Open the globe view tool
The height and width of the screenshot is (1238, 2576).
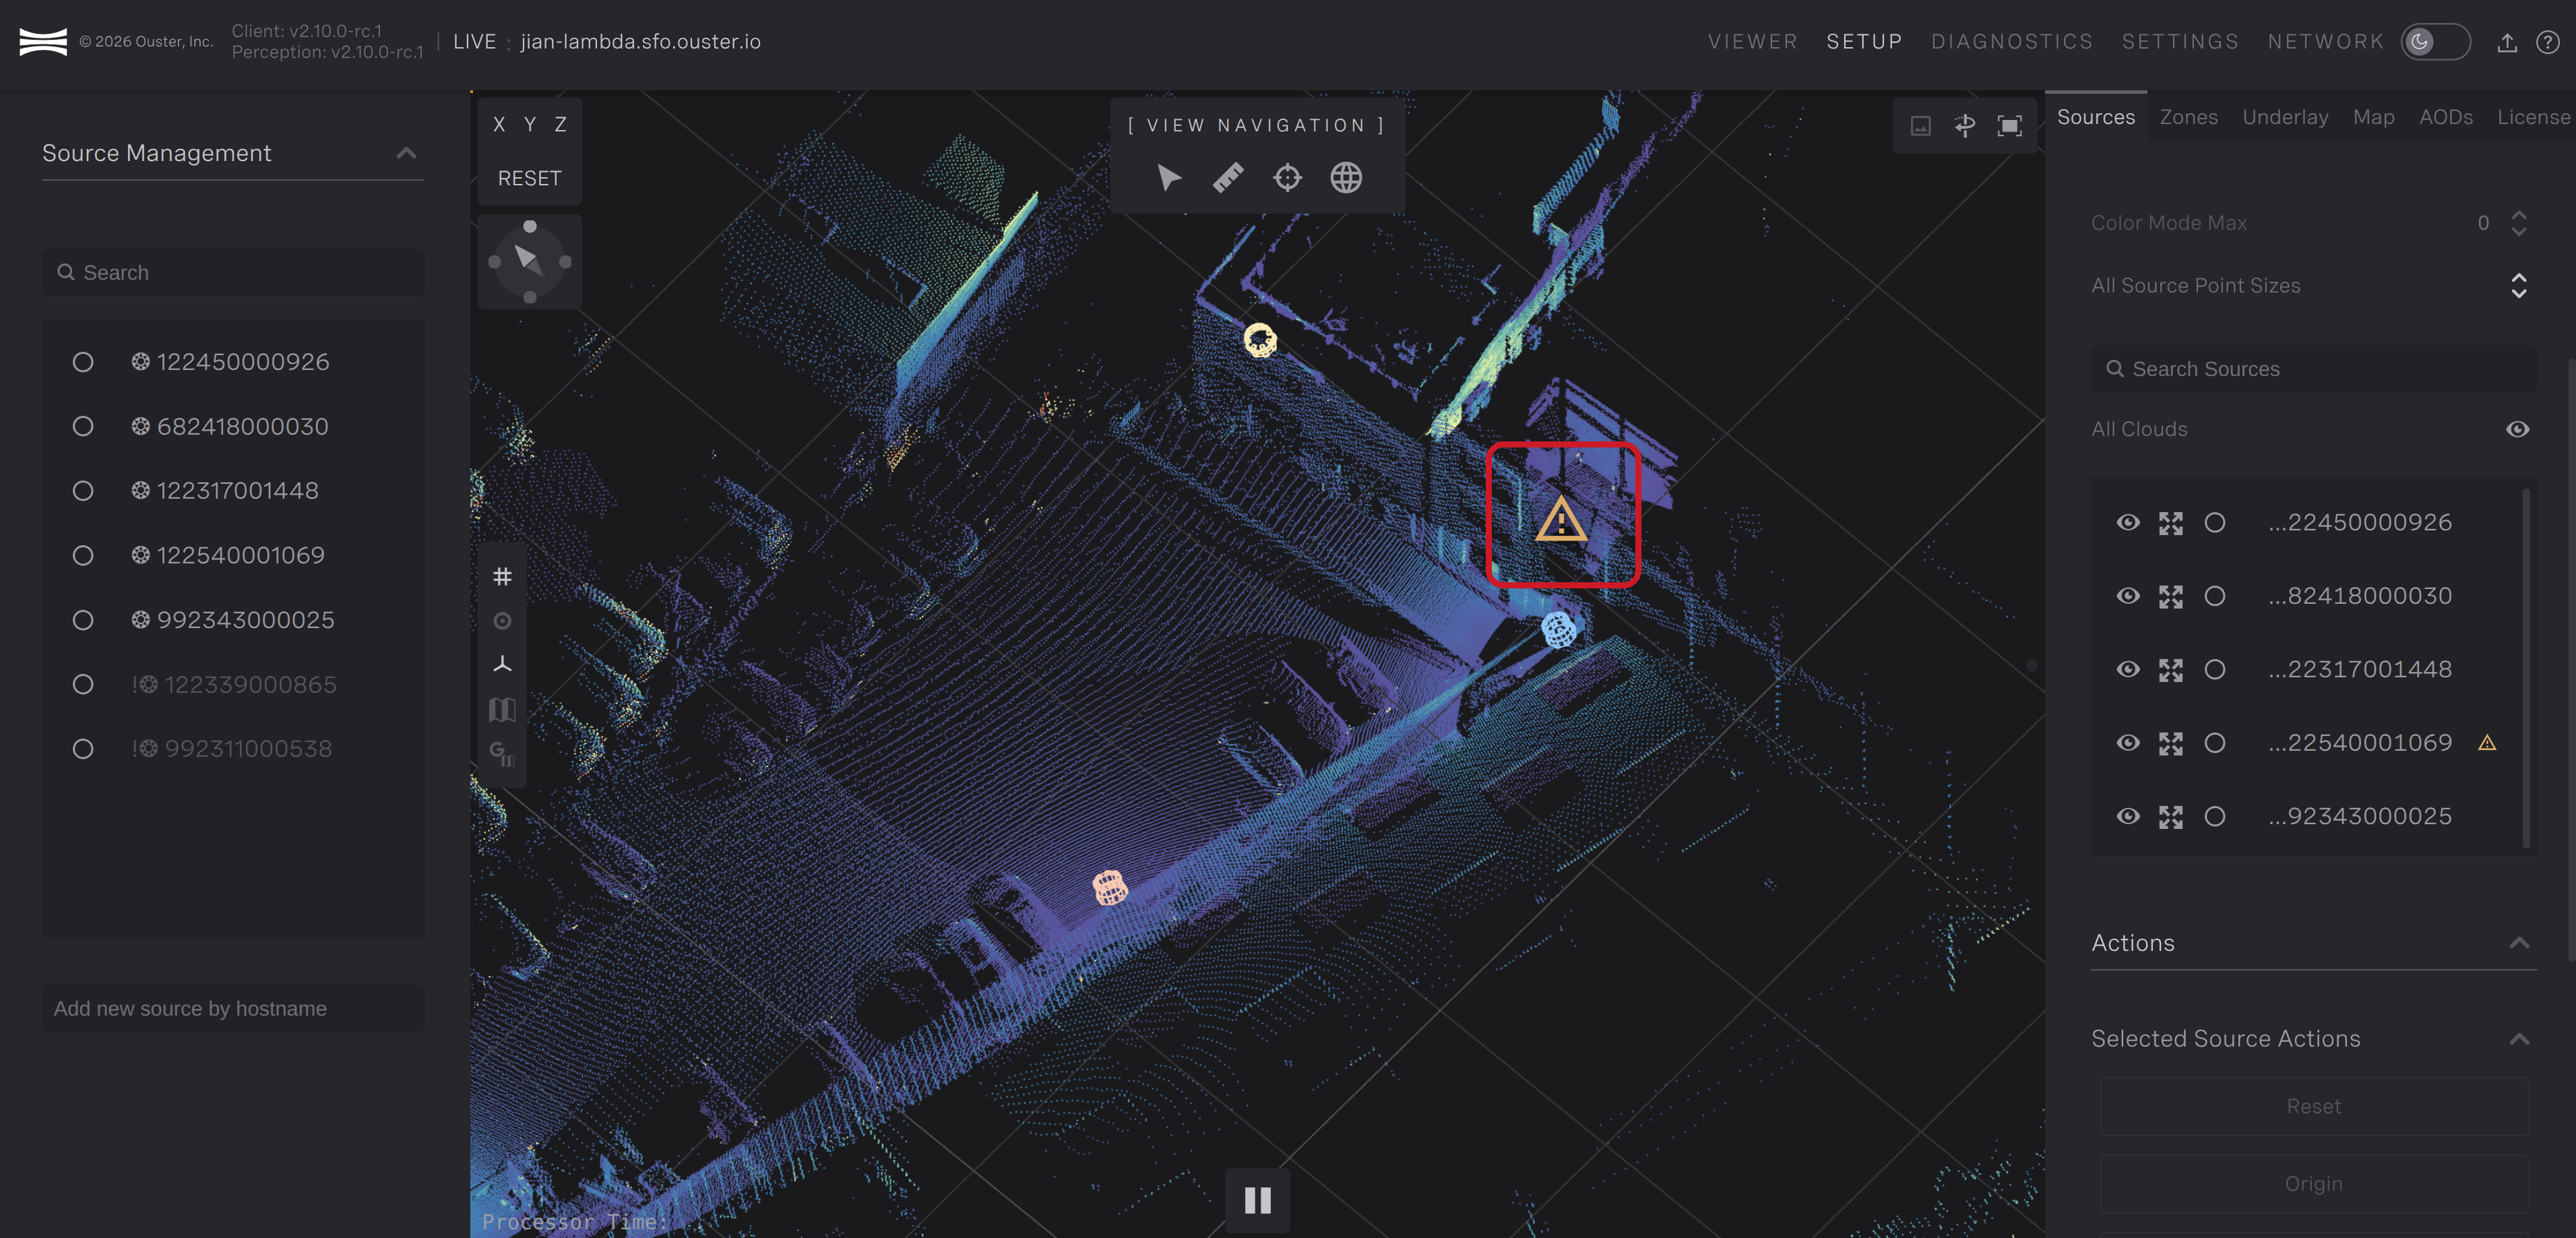click(x=1346, y=178)
